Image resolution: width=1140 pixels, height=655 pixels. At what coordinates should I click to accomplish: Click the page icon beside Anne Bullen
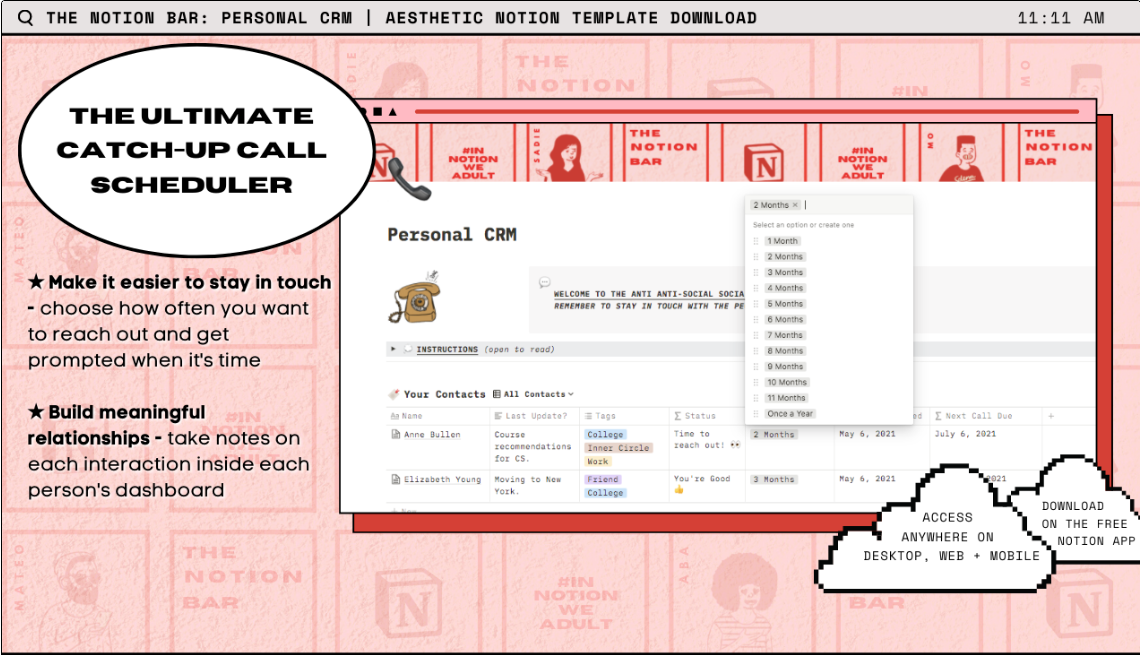click(394, 435)
